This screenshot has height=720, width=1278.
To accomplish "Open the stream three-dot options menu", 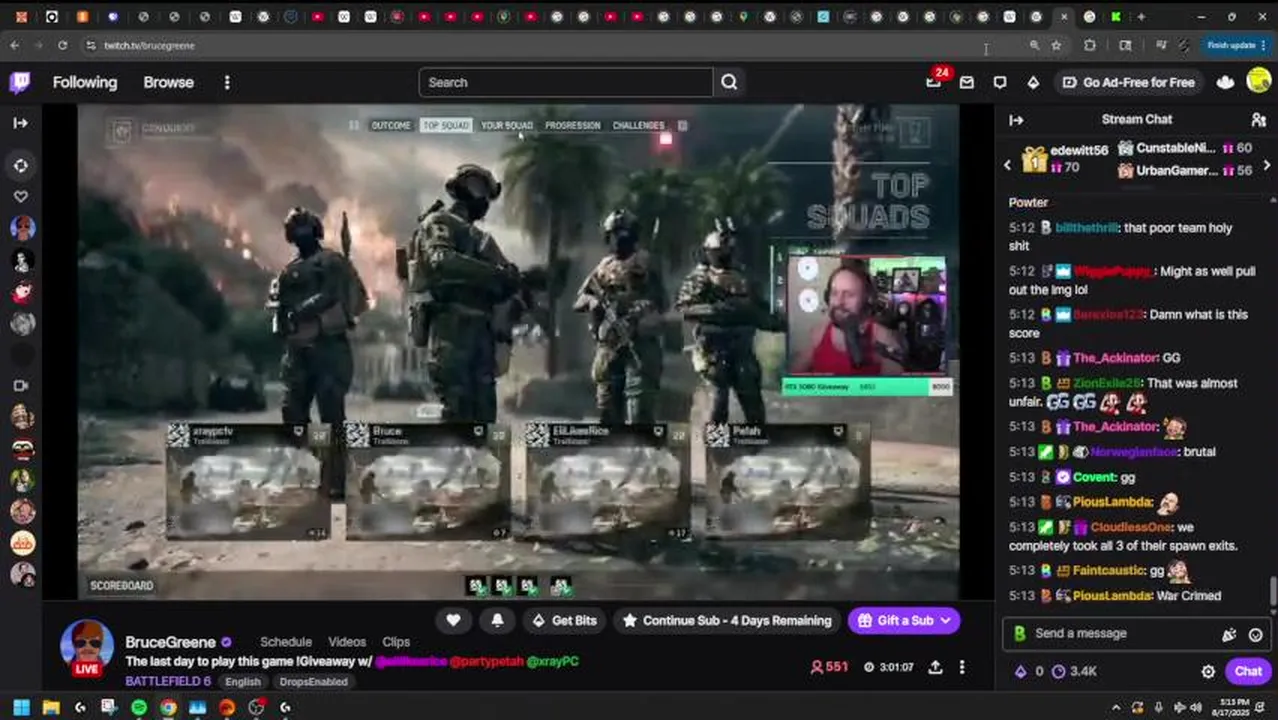I will (x=962, y=667).
